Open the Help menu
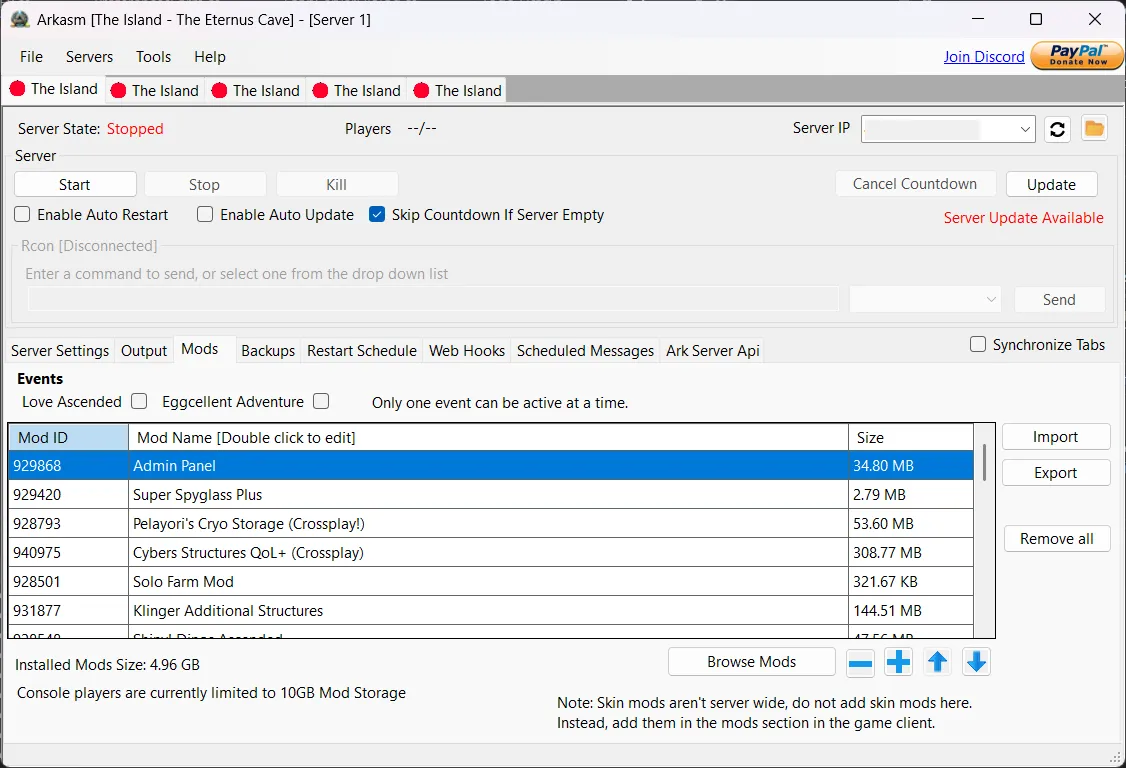Image resolution: width=1126 pixels, height=768 pixels. tap(210, 57)
